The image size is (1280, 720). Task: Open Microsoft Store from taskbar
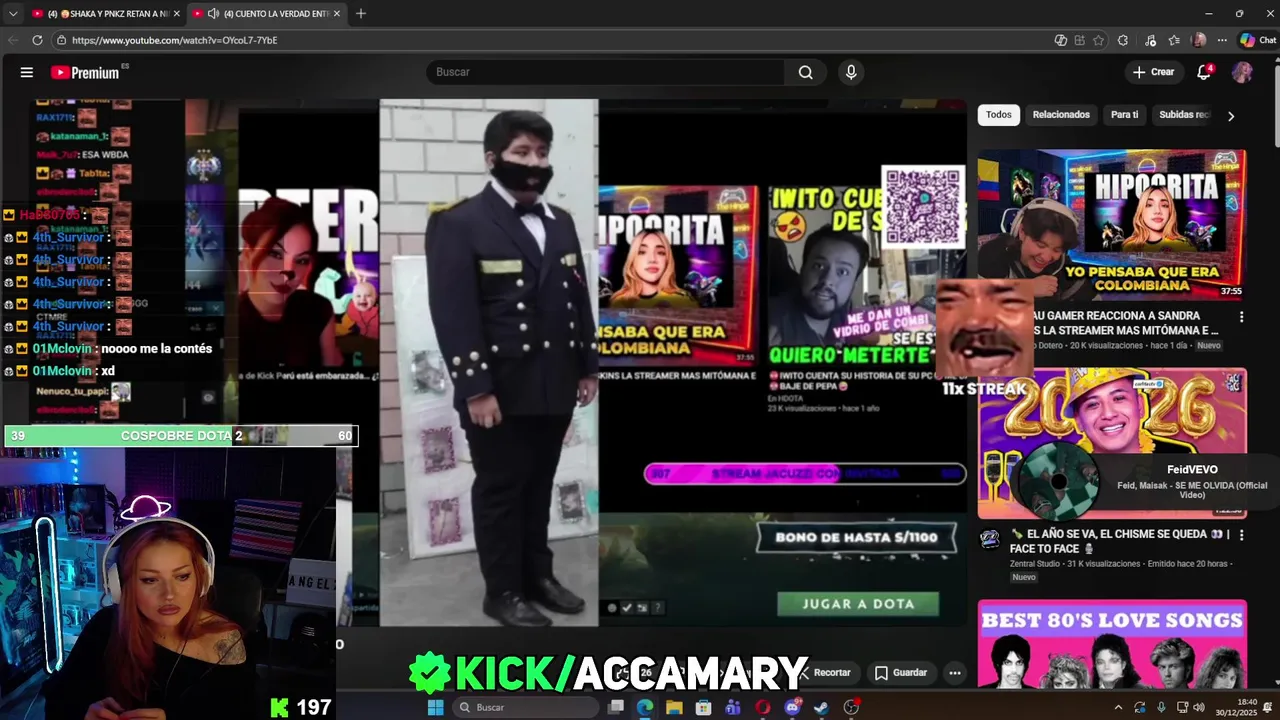[x=703, y=707]
